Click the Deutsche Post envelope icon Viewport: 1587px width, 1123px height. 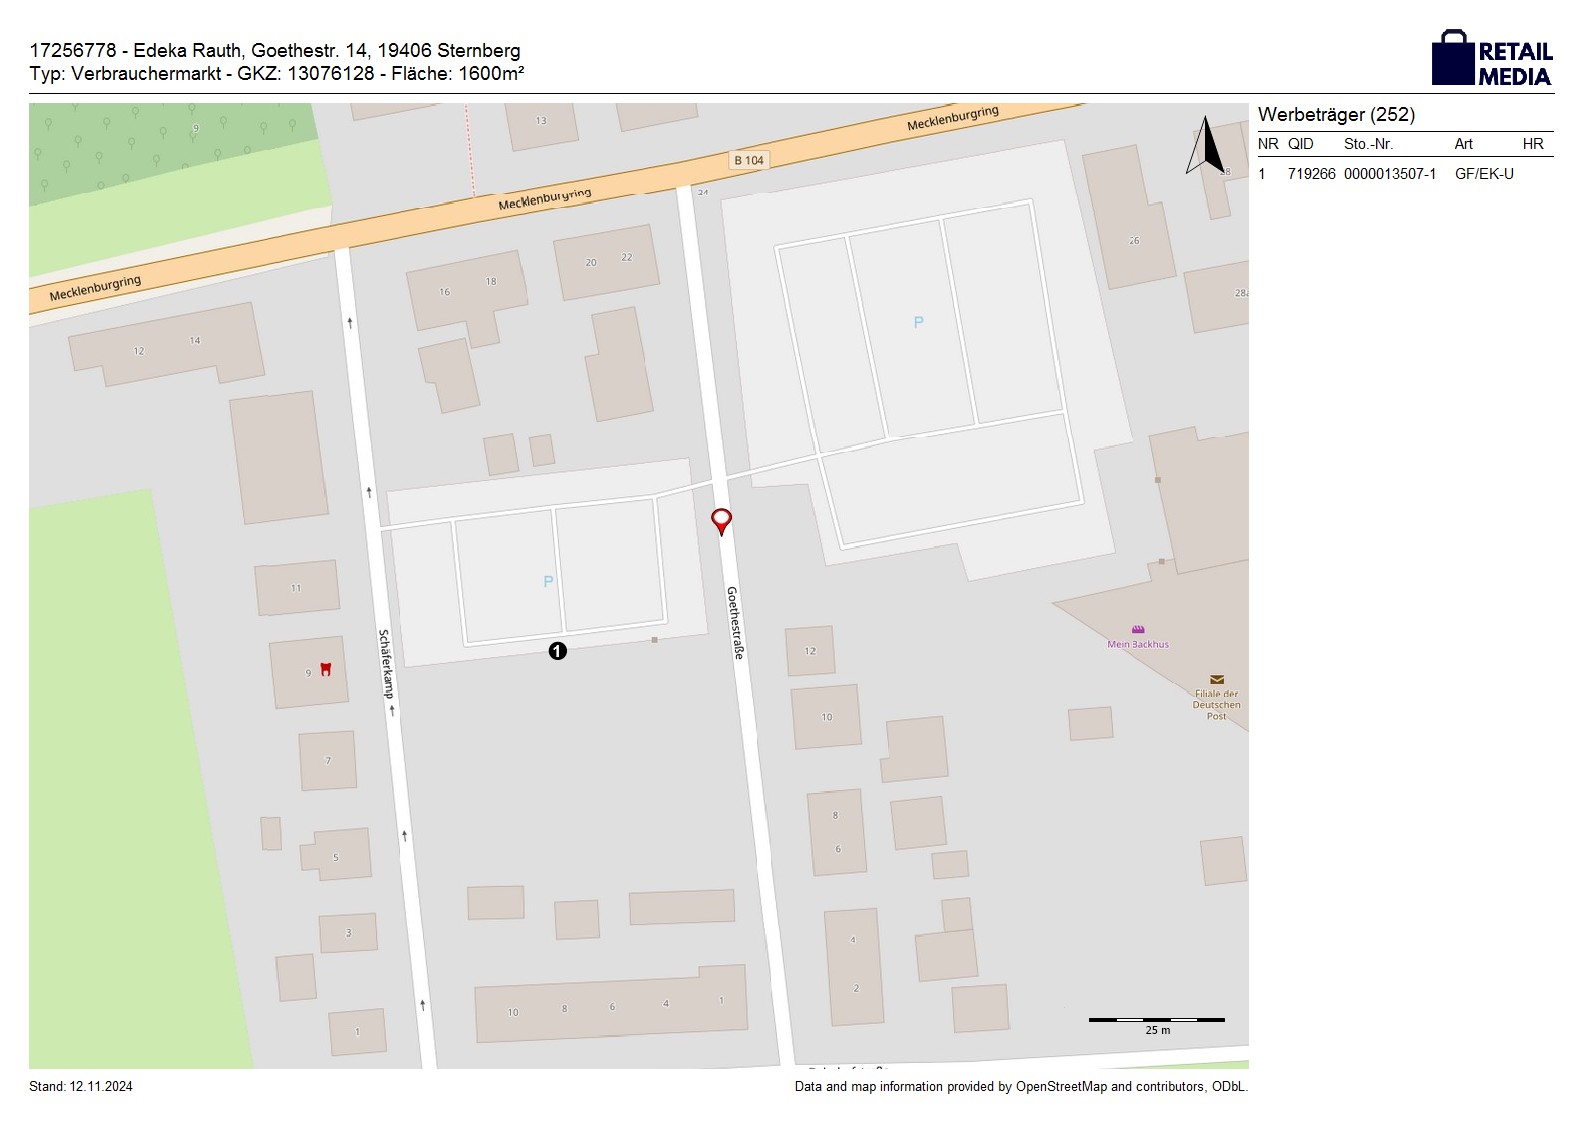tap(1216, 680)
